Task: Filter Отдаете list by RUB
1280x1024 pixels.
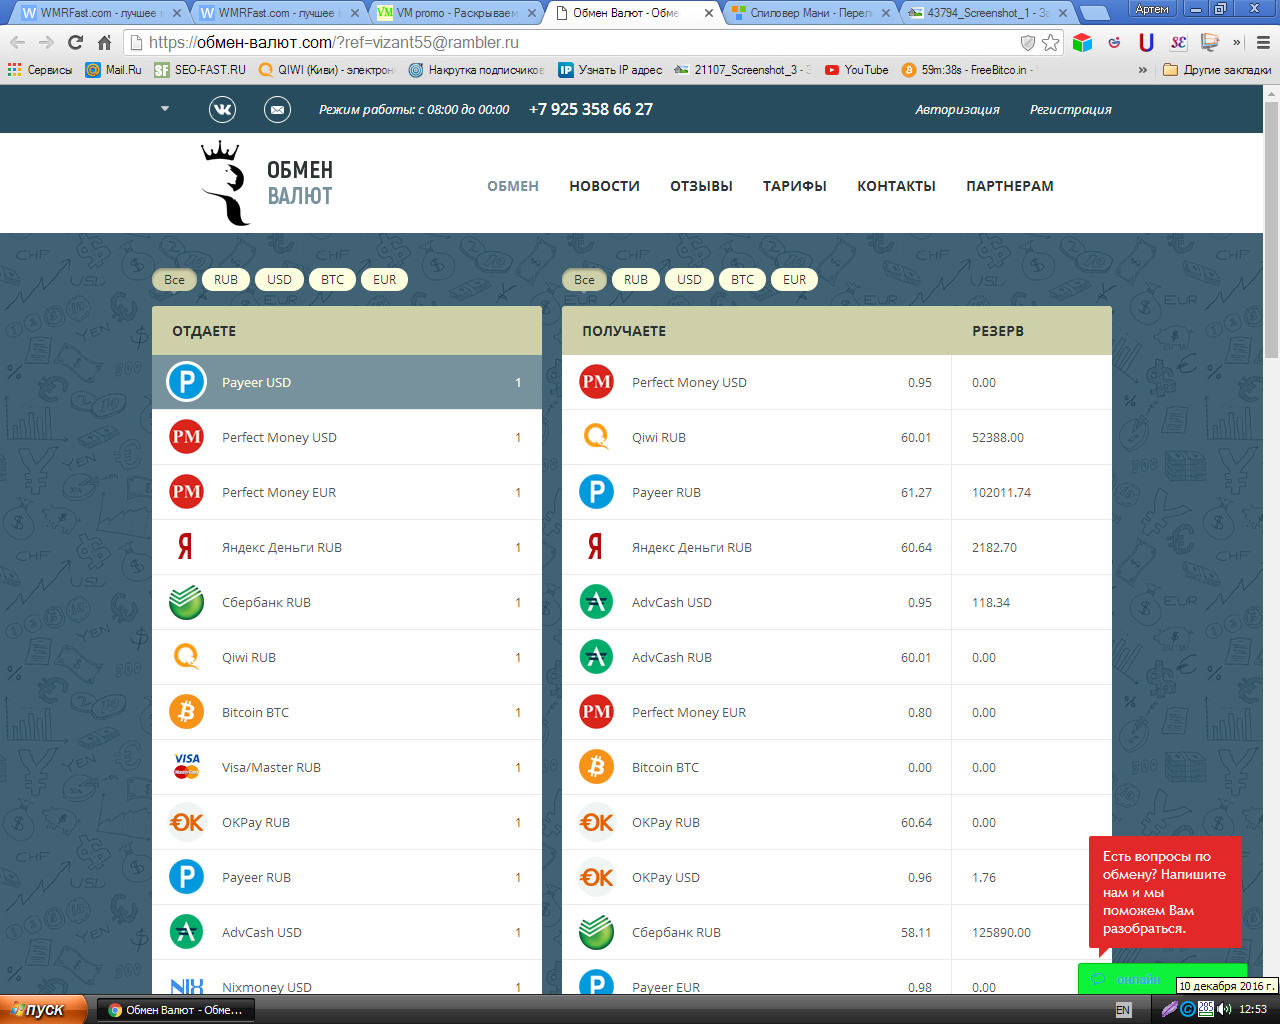Action: pos(226,280)
